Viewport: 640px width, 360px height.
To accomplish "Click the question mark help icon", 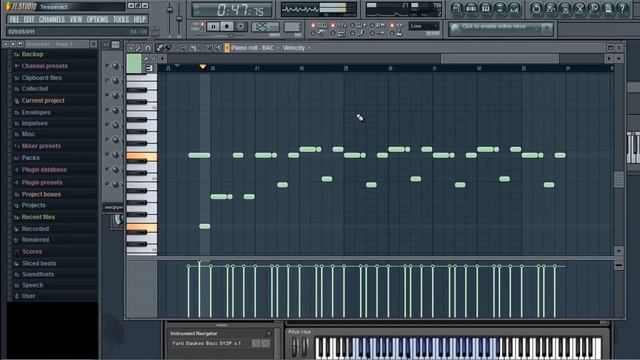I will 622,9.
